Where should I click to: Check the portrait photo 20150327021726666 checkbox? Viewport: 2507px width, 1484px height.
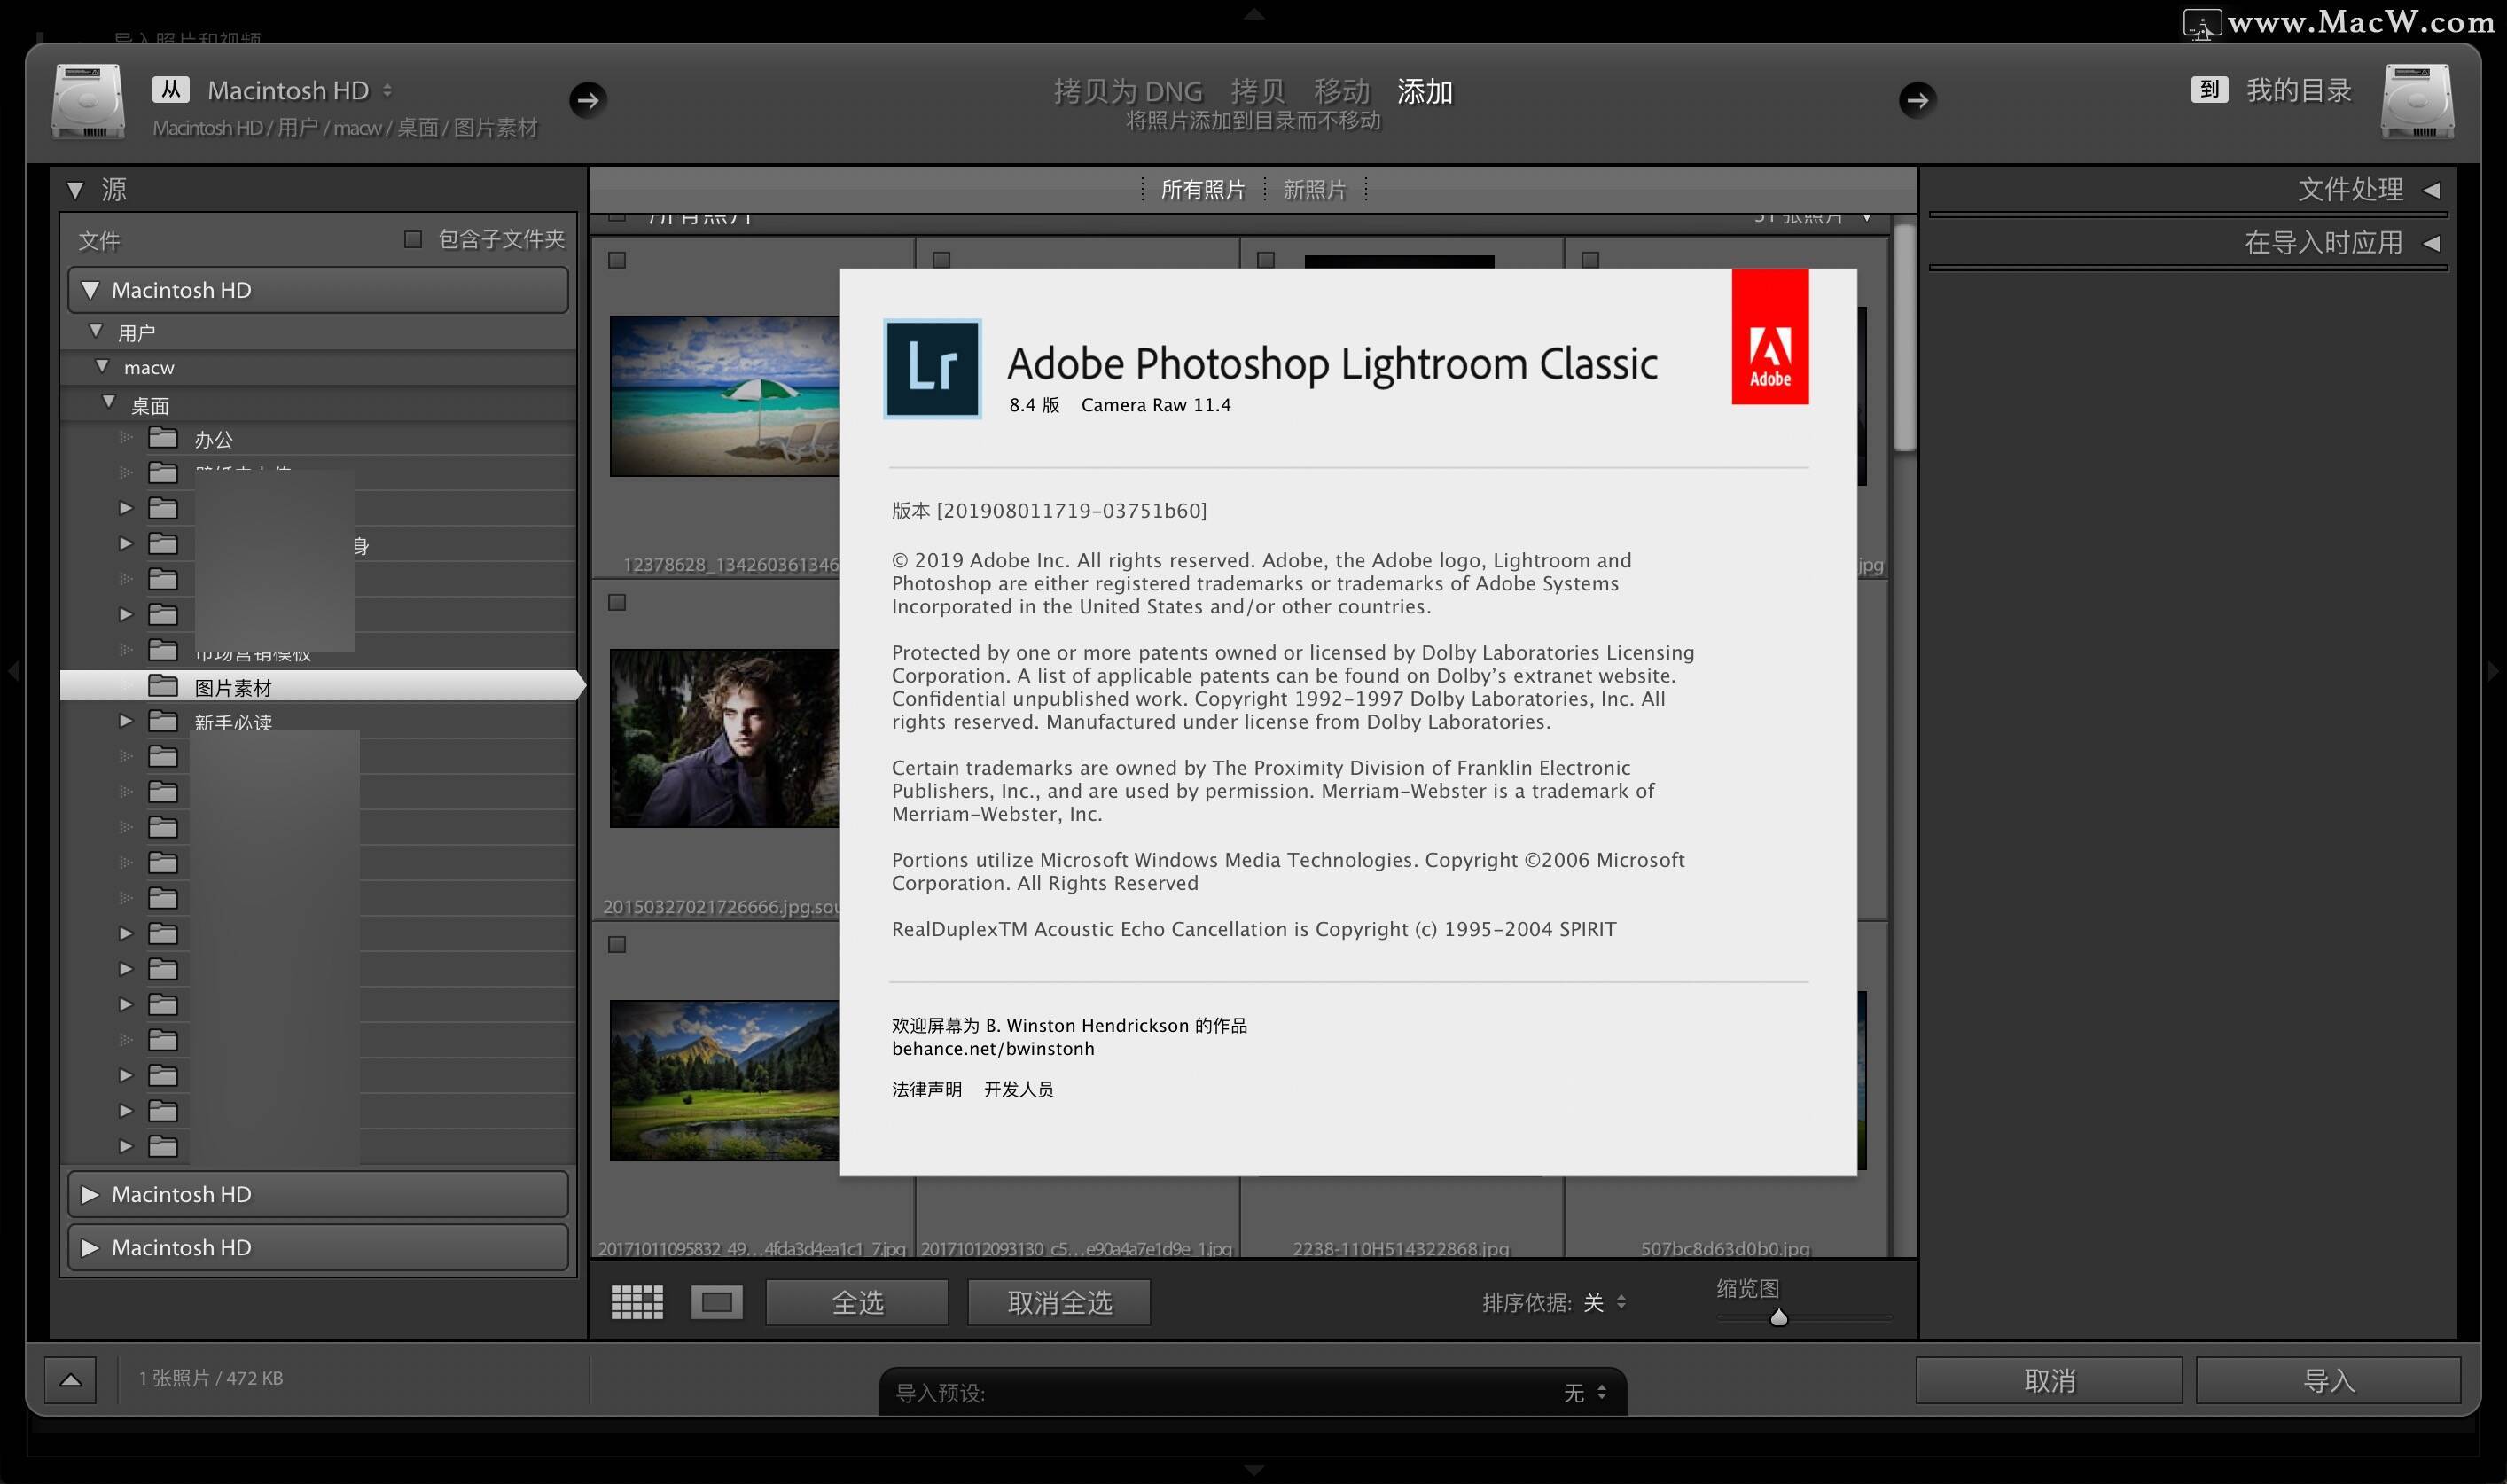pos(617,602)
